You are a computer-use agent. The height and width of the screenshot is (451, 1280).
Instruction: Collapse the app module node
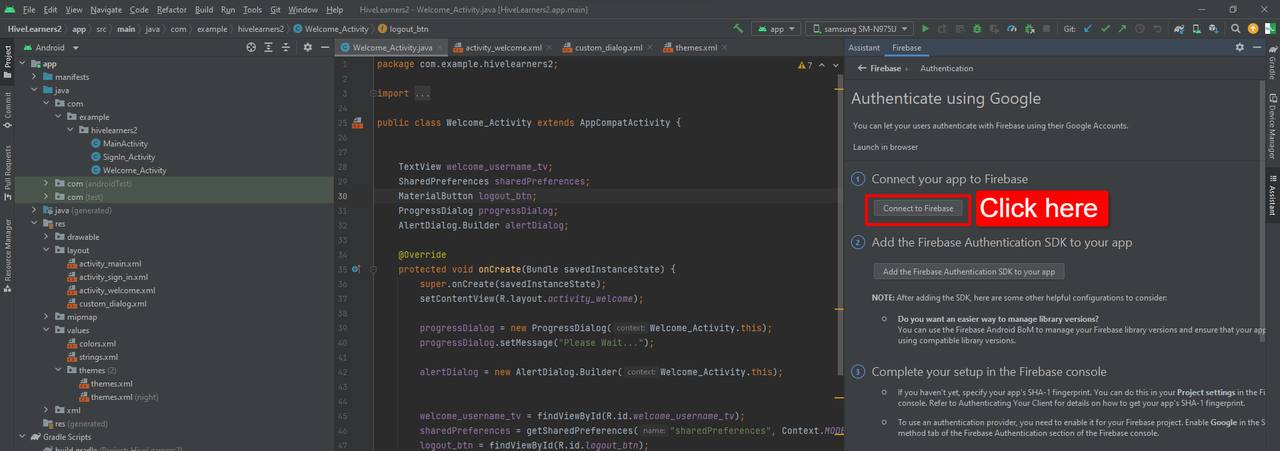[23, 64]
